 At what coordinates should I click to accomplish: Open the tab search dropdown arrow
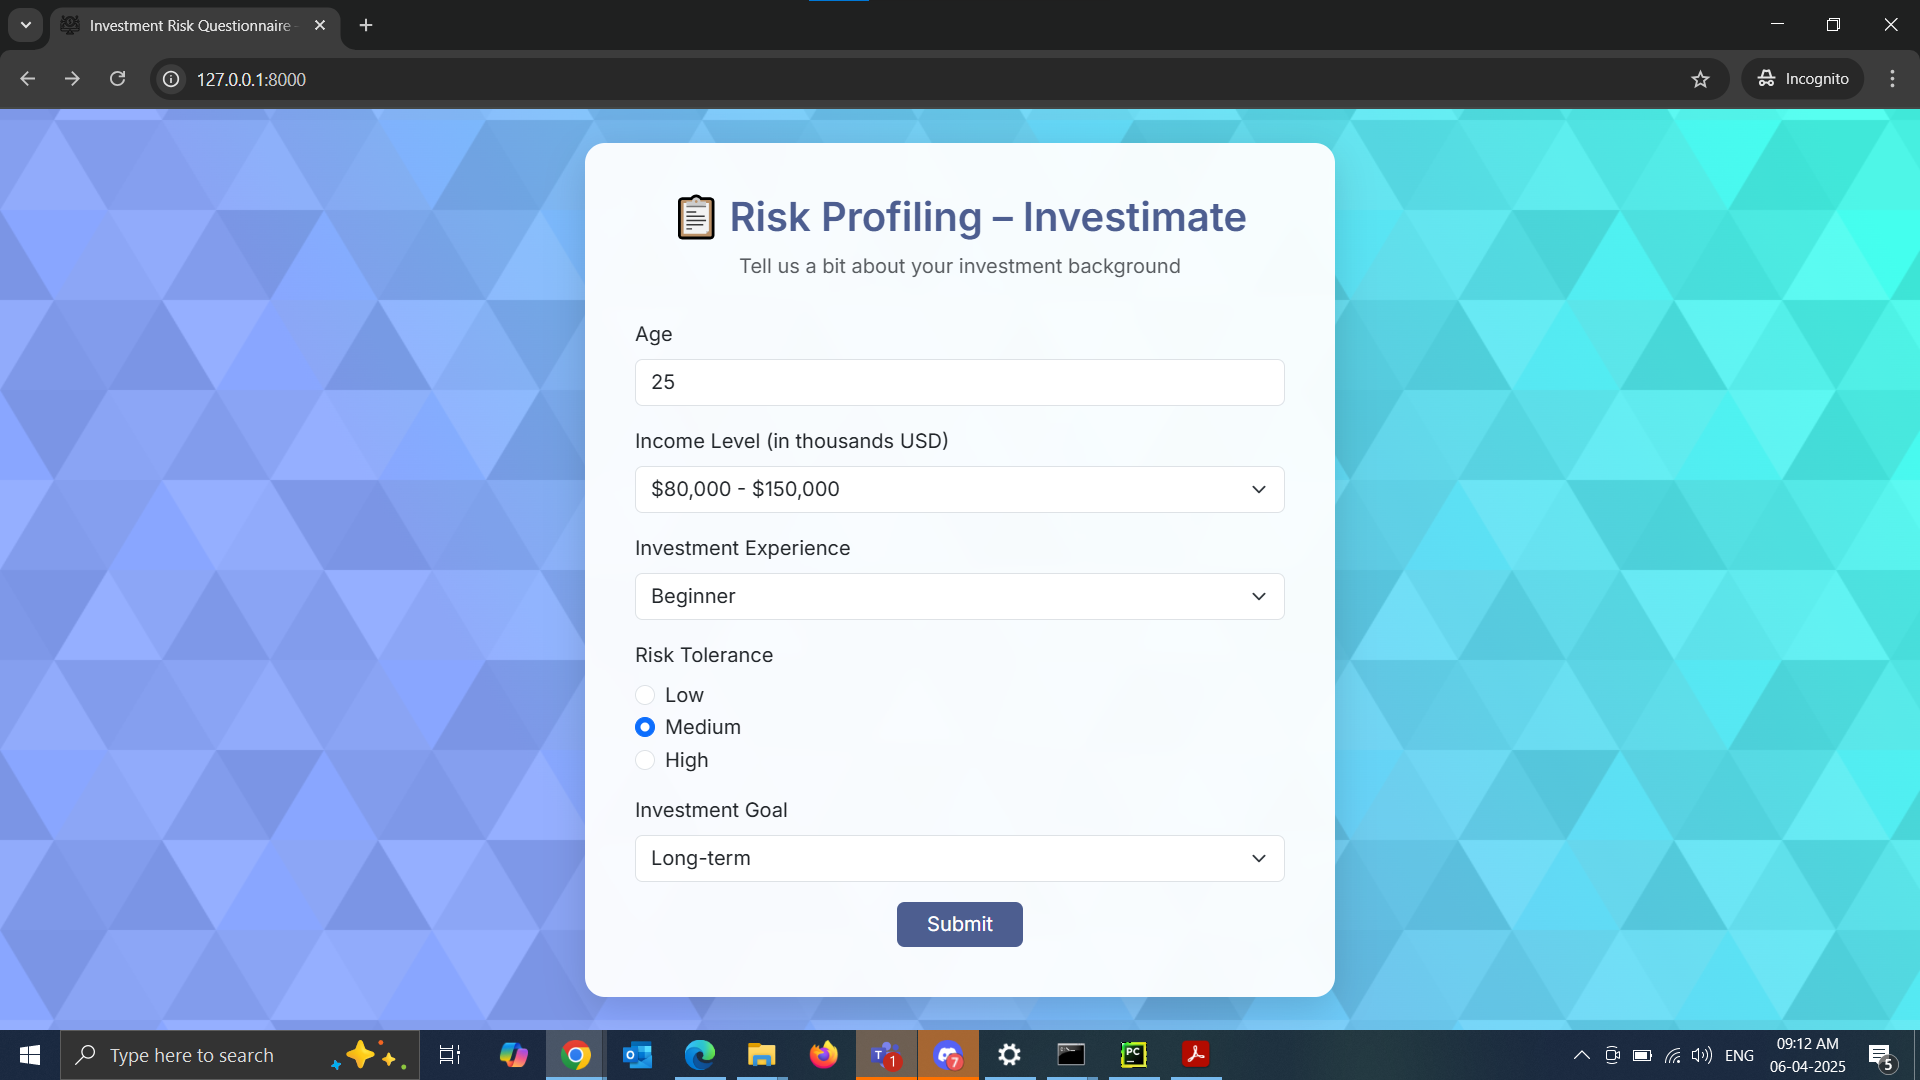26,25
